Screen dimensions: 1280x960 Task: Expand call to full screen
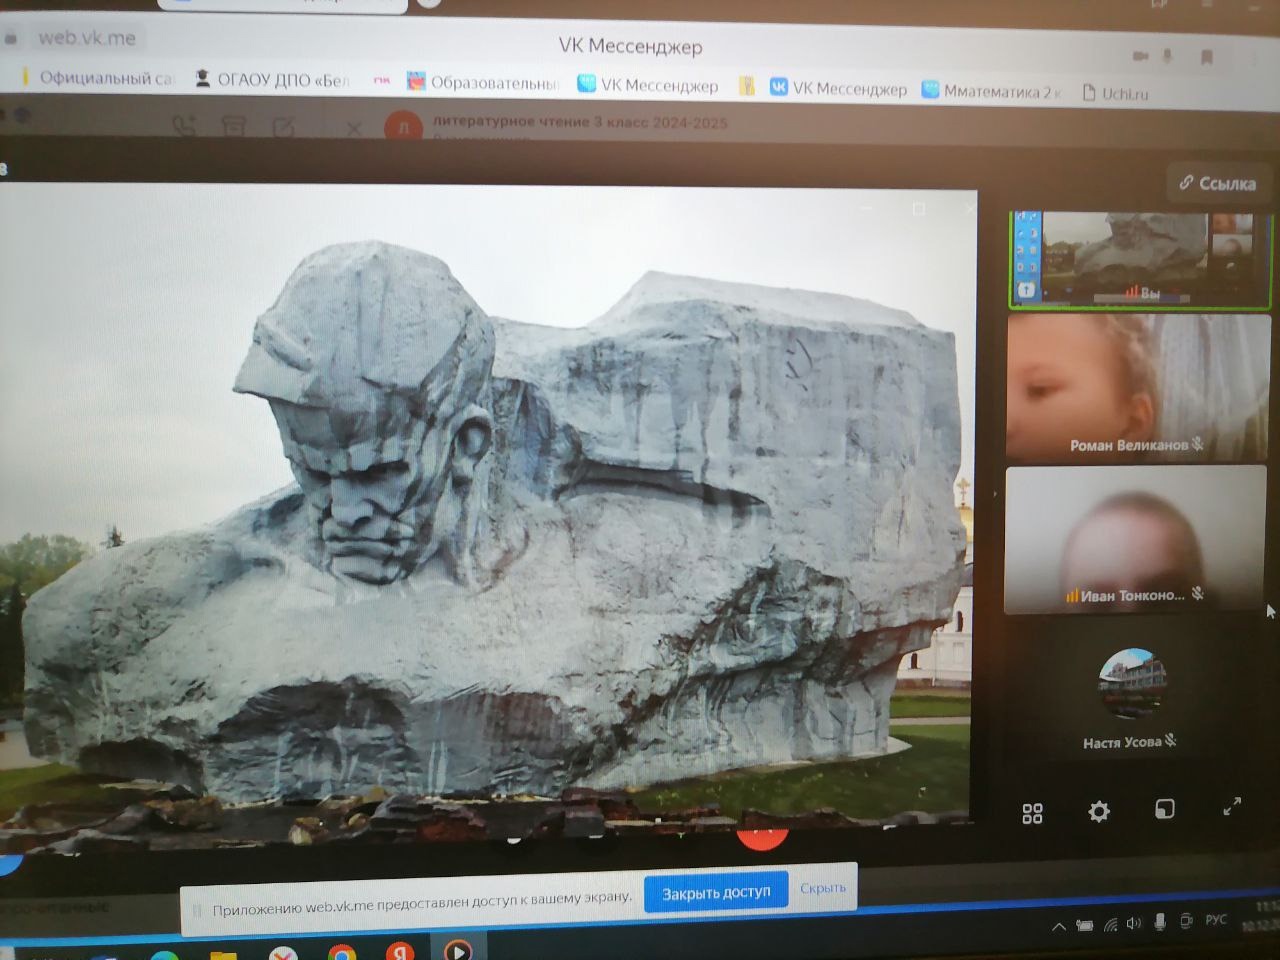(1232, 806)
